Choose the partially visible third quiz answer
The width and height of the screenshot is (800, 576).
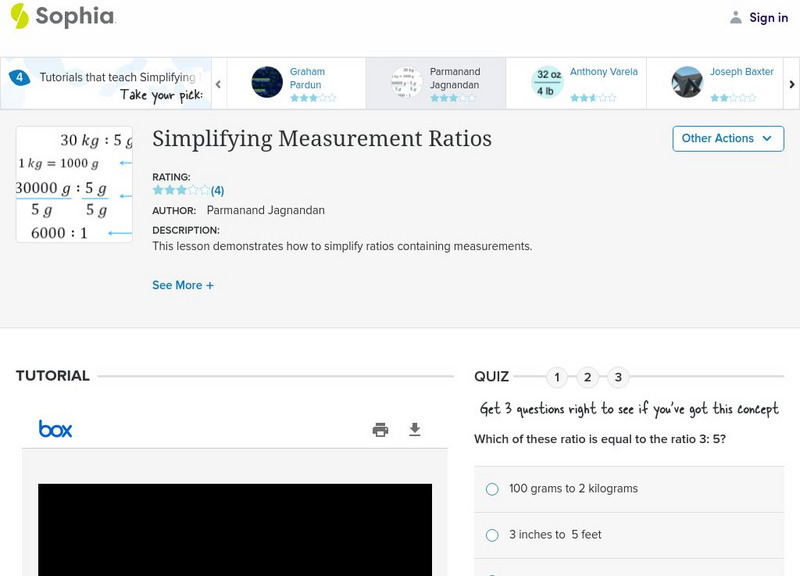point(491,573)
